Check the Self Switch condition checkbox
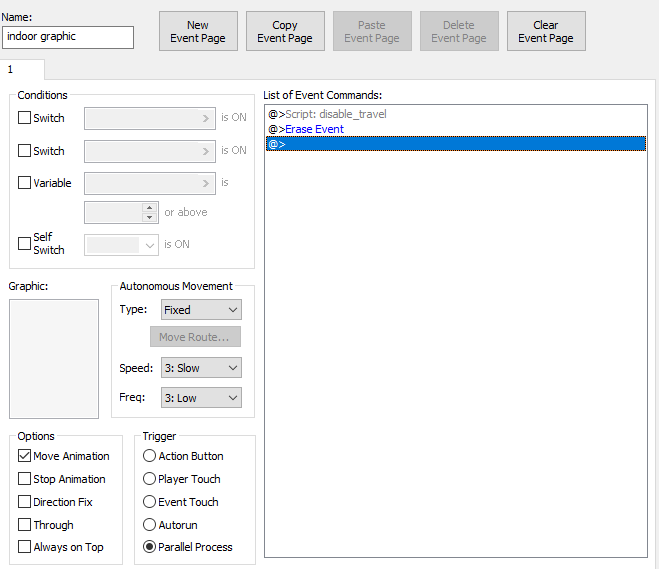The height and width of the screenshot is (569, 659). point(25,244)
